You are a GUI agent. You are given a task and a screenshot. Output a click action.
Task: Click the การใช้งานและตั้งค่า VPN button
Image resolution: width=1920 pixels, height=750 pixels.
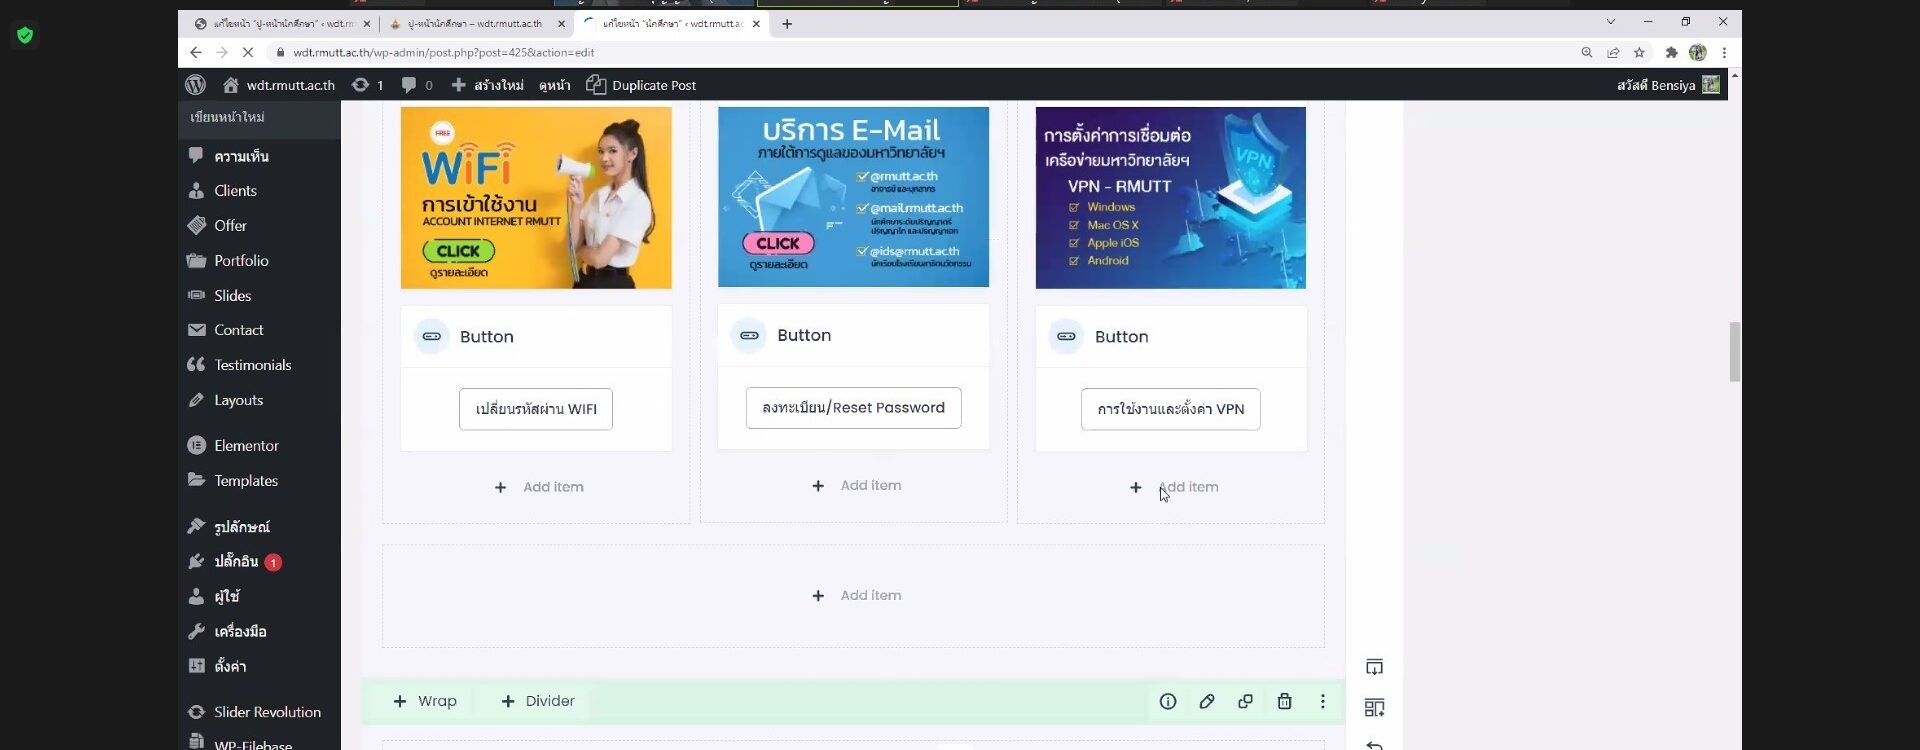click(1170, 409)
